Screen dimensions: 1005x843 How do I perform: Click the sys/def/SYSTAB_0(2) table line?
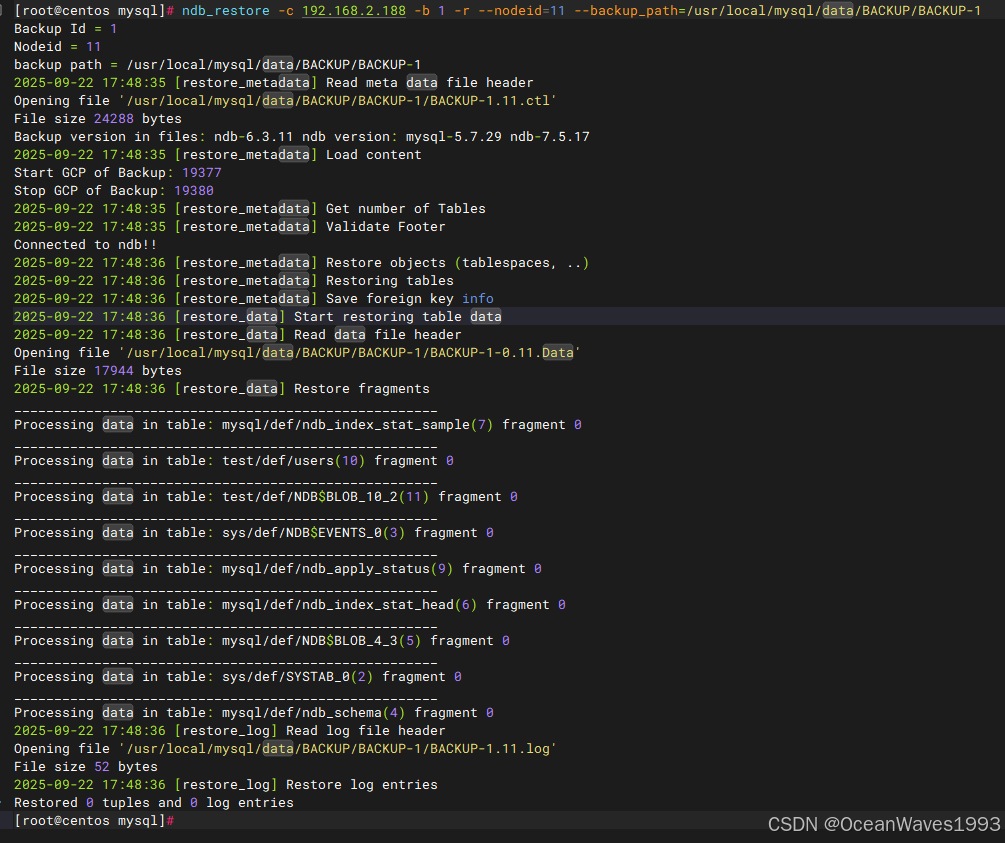(x=238, y=676)
